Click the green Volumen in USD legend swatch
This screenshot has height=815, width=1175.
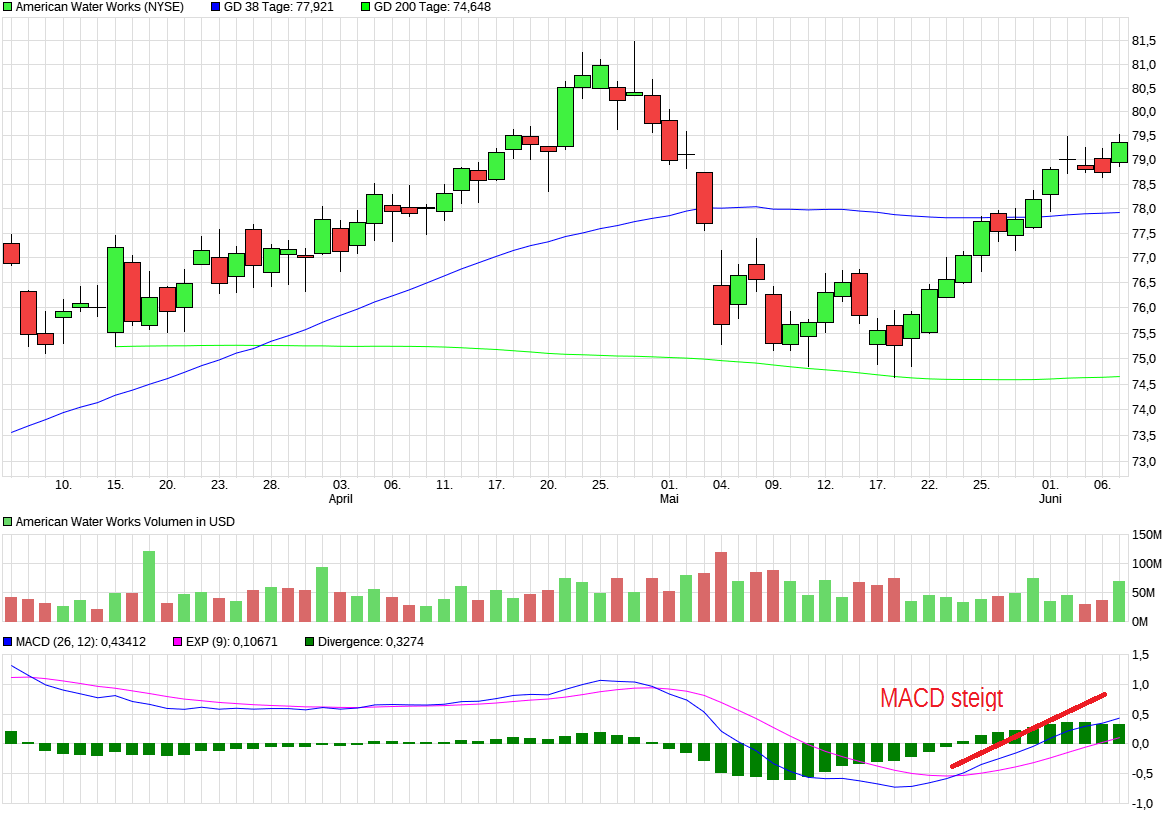click(8, 522)
